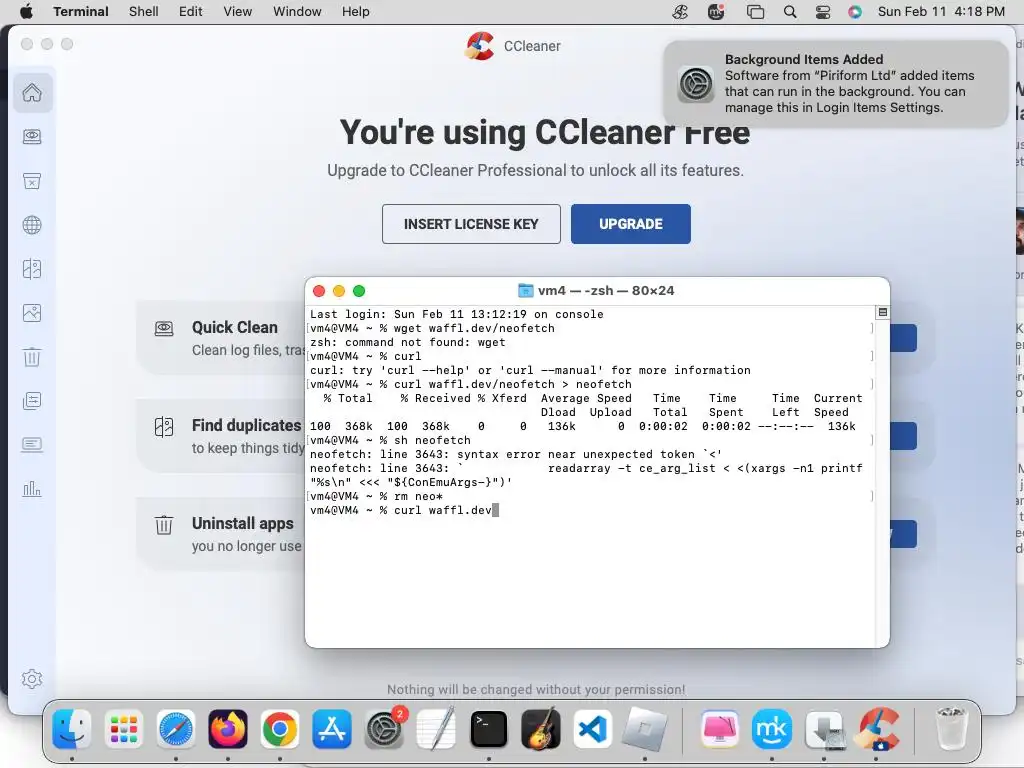
Task: Open Launchpad from the Dock
Action: coord(123,729)
